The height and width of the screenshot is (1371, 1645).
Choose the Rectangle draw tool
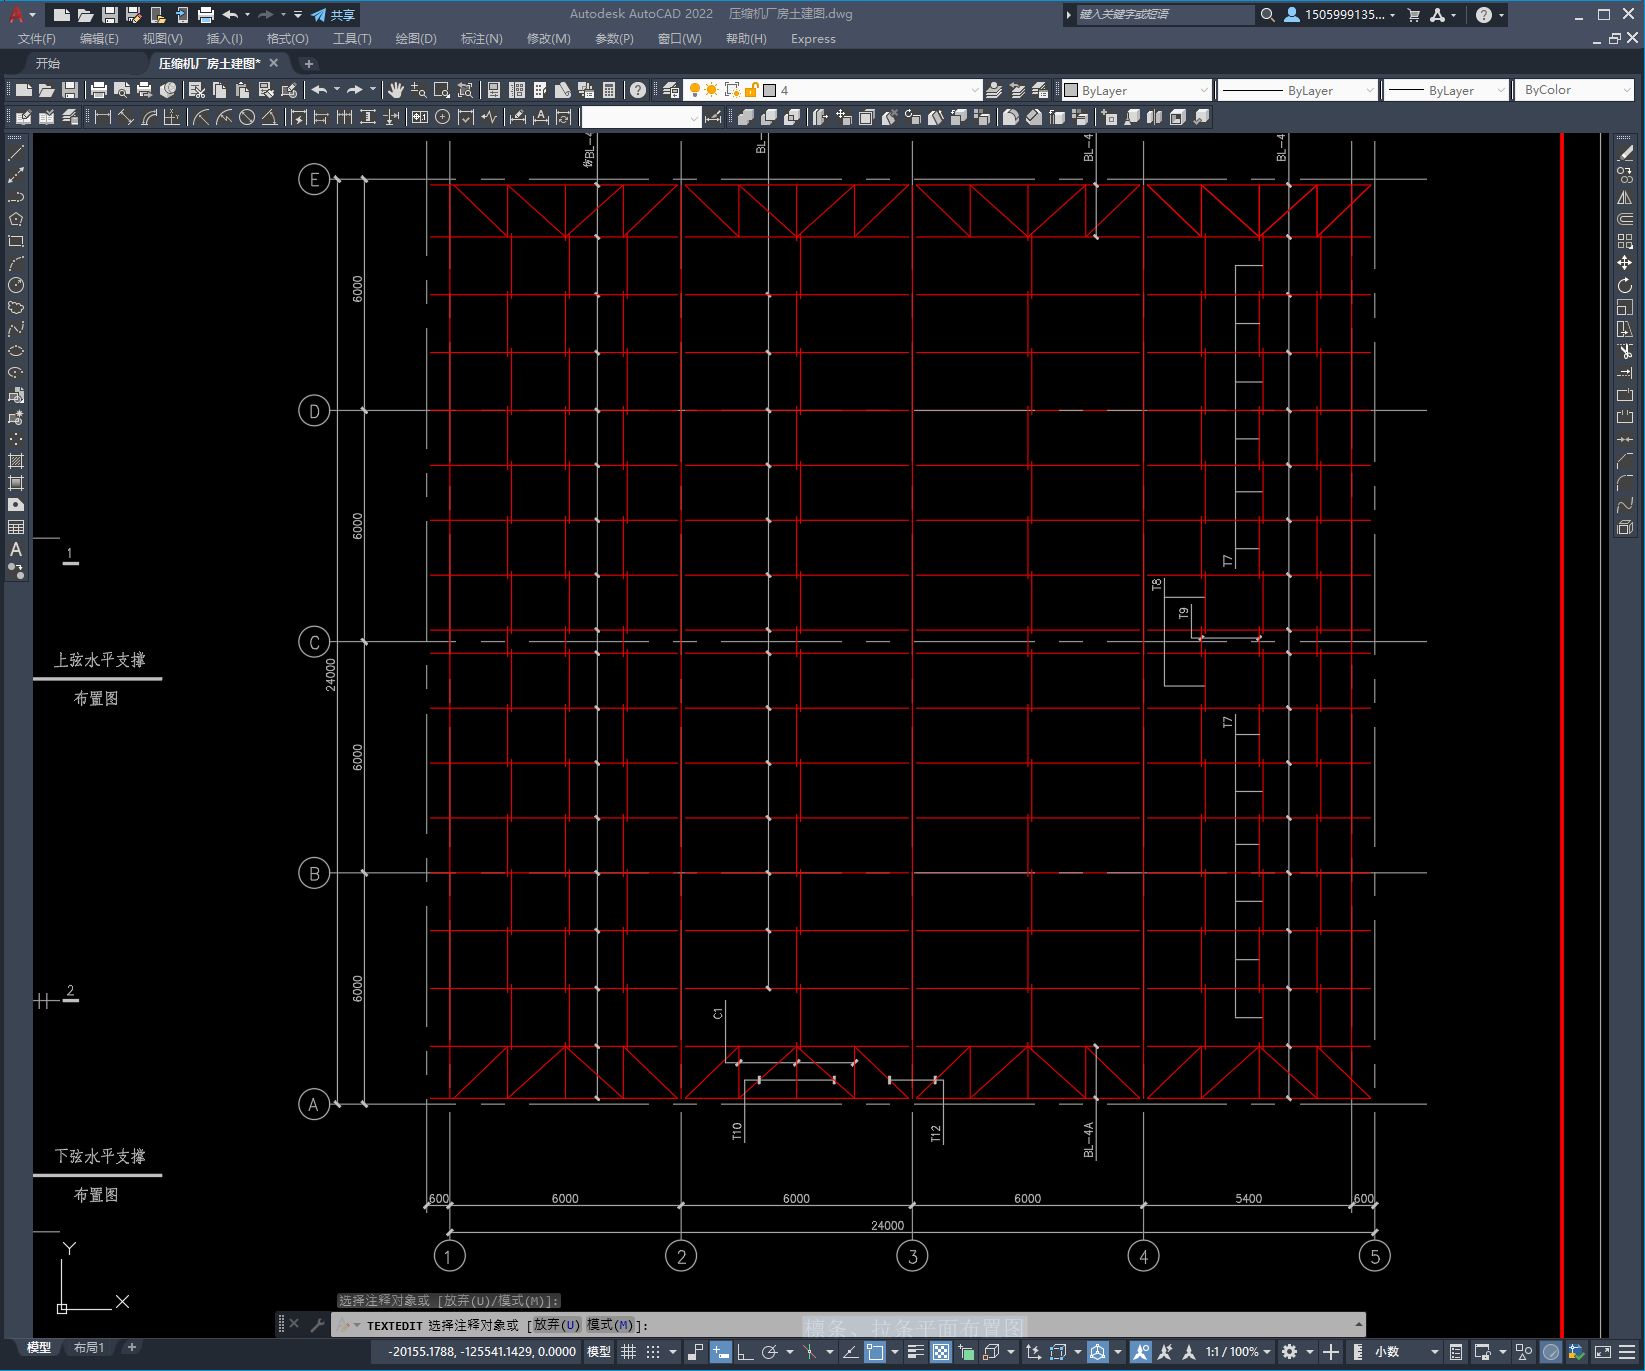[16, 241]
